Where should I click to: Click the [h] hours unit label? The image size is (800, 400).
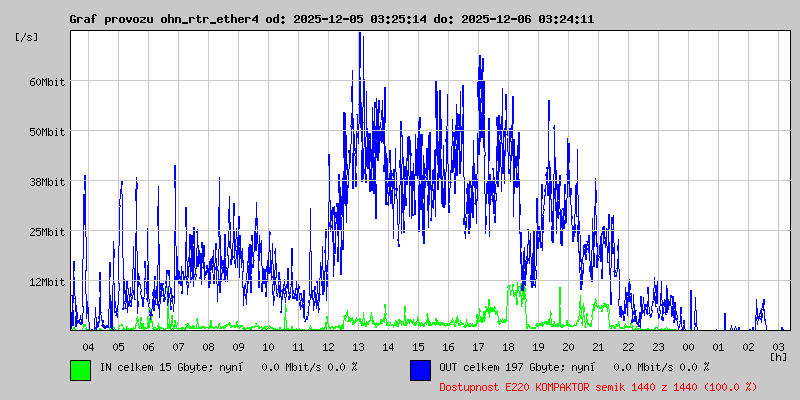click(778, 356)
